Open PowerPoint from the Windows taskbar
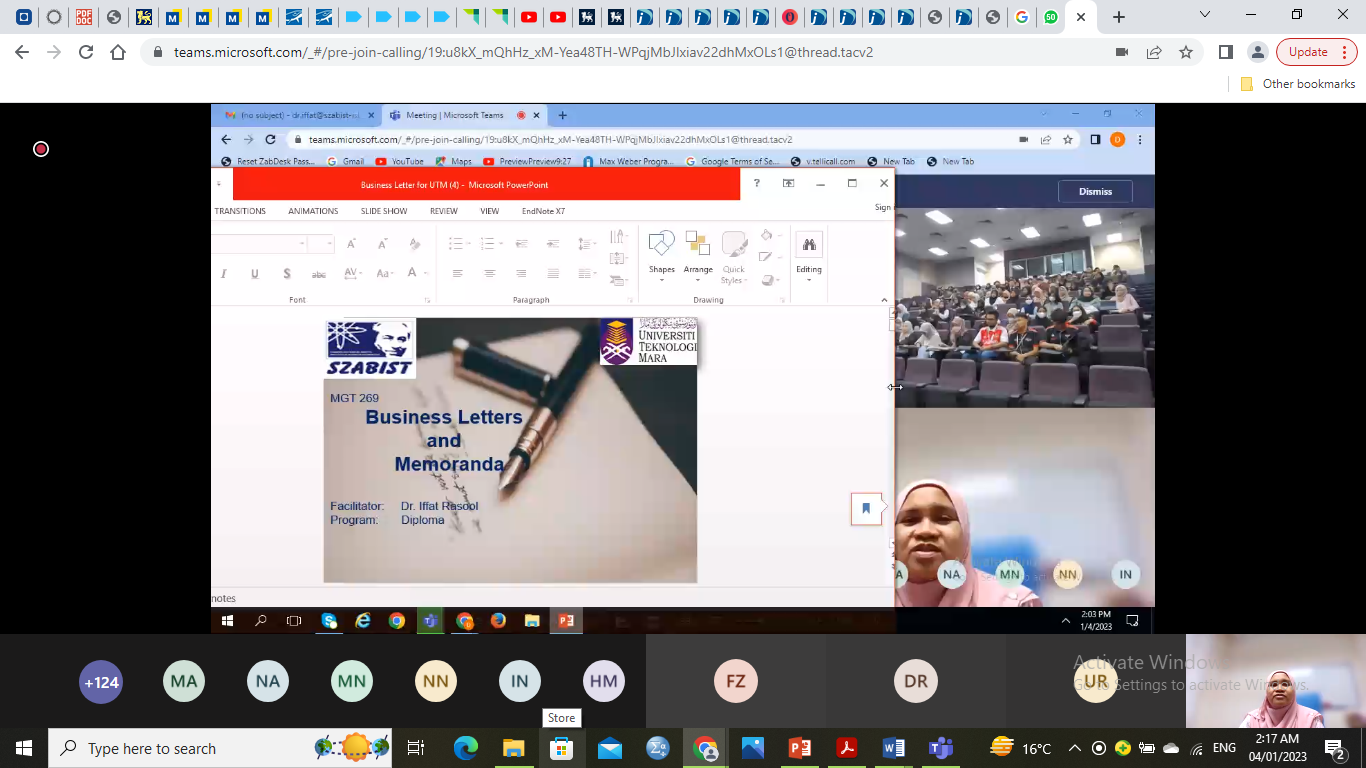 (x=799, y=748)
